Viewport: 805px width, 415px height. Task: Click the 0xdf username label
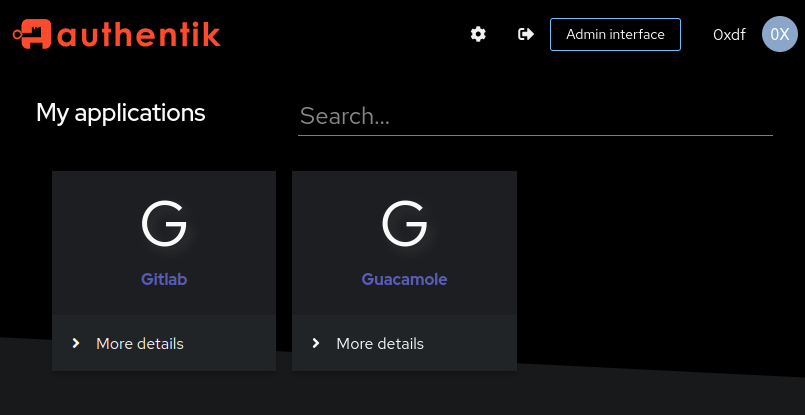click(729, 35)
